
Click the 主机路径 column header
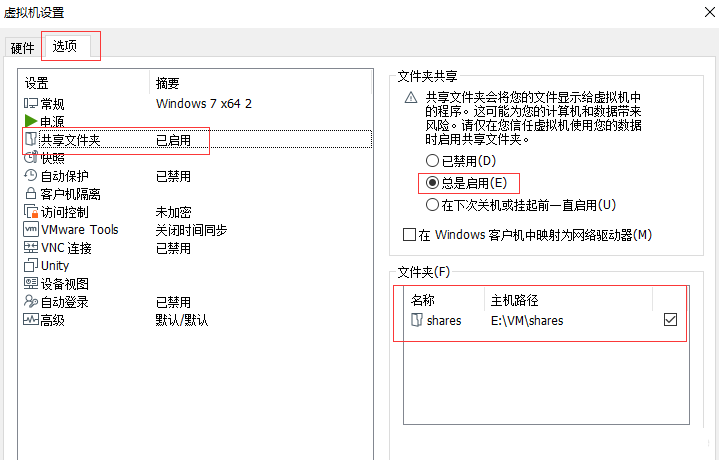569,300
